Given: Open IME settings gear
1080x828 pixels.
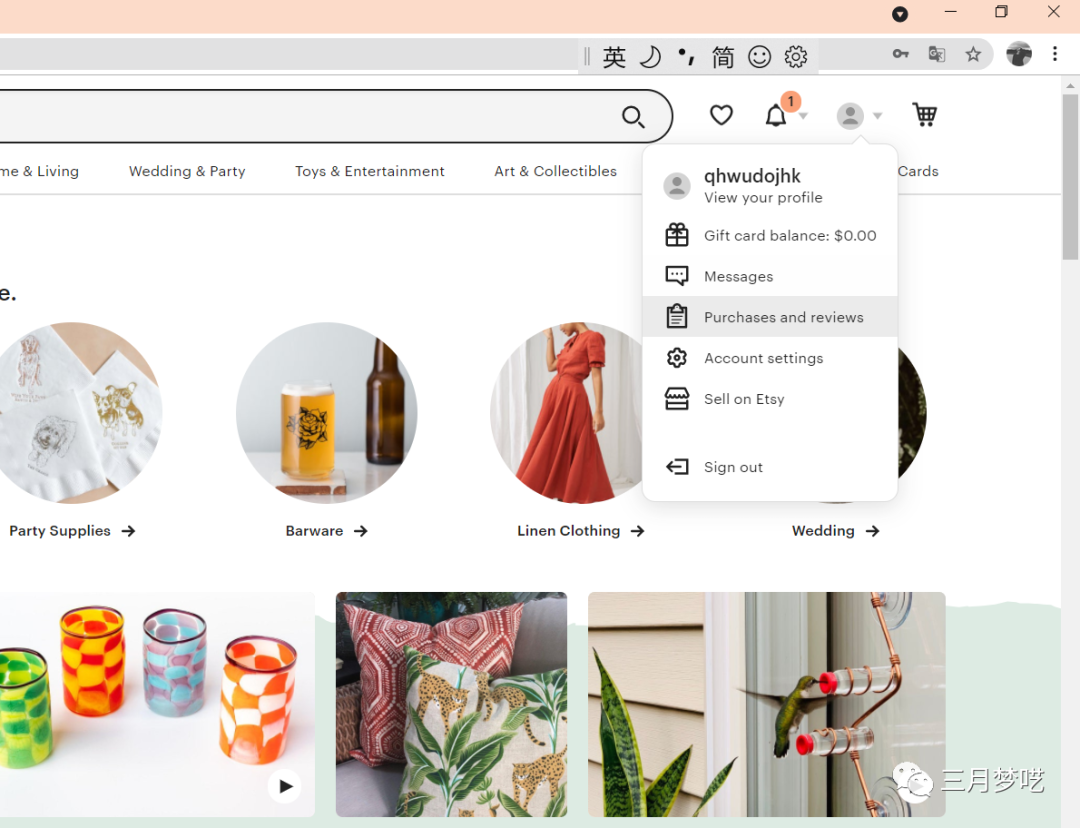Looking at the screenshot, I should click(796, 56).
